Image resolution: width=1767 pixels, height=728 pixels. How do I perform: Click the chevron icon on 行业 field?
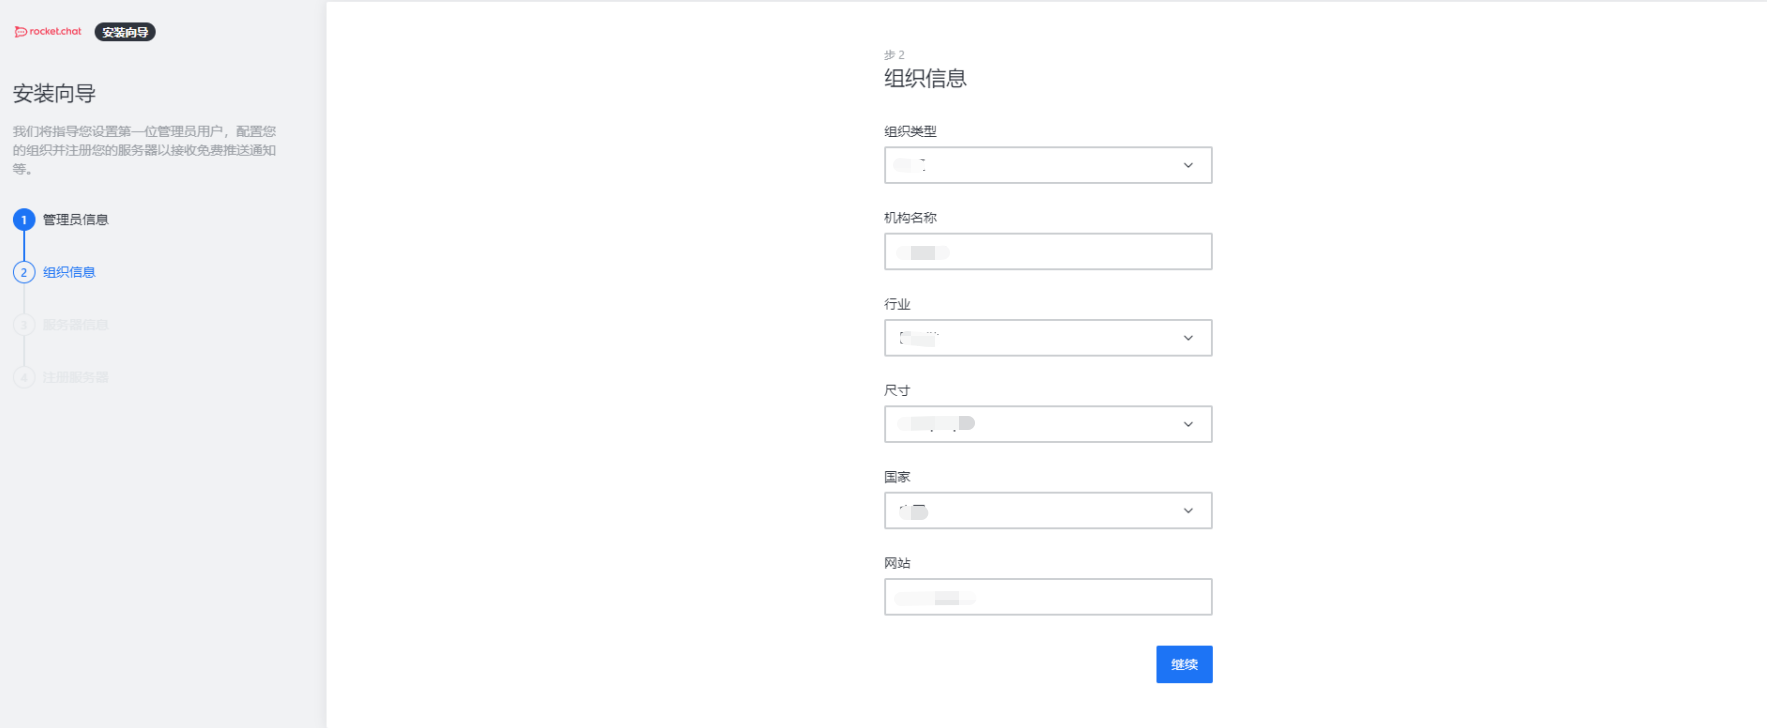(x=1188, y=337)
